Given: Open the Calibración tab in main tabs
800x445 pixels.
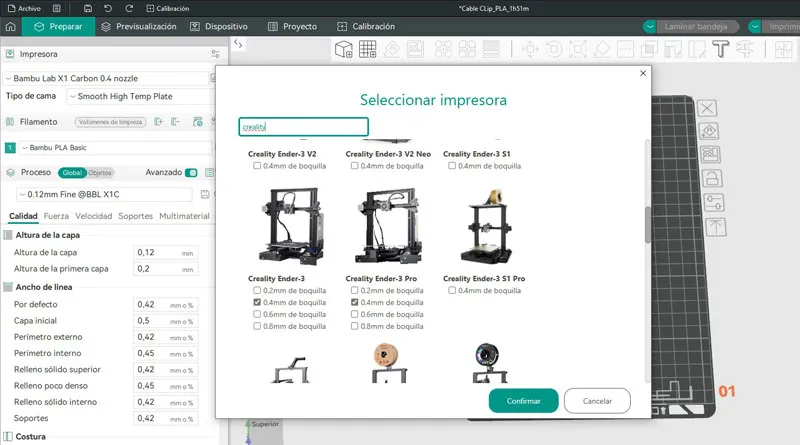Looking at the screenshot, I should [x=366, y=27].
